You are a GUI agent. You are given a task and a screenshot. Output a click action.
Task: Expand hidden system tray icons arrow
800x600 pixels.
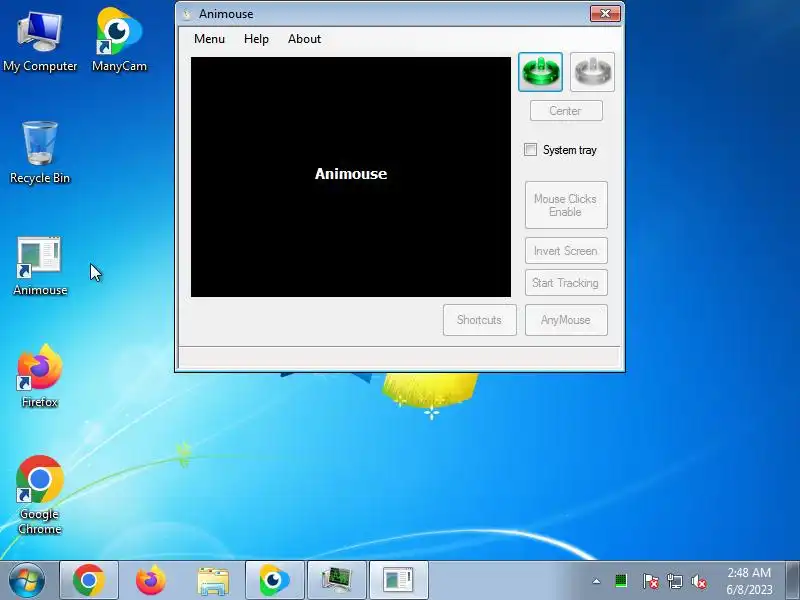click(x=596, y=581)
